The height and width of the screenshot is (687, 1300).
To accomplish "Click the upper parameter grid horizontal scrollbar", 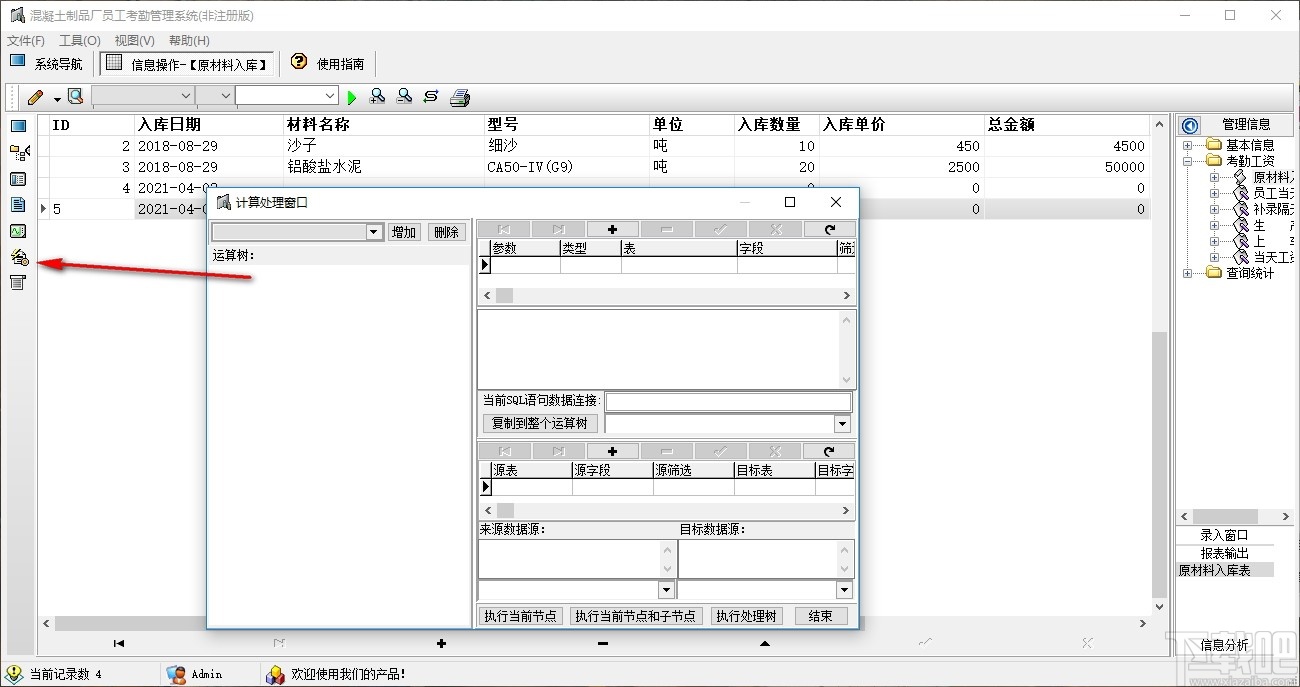I will (x=666, y=296).
